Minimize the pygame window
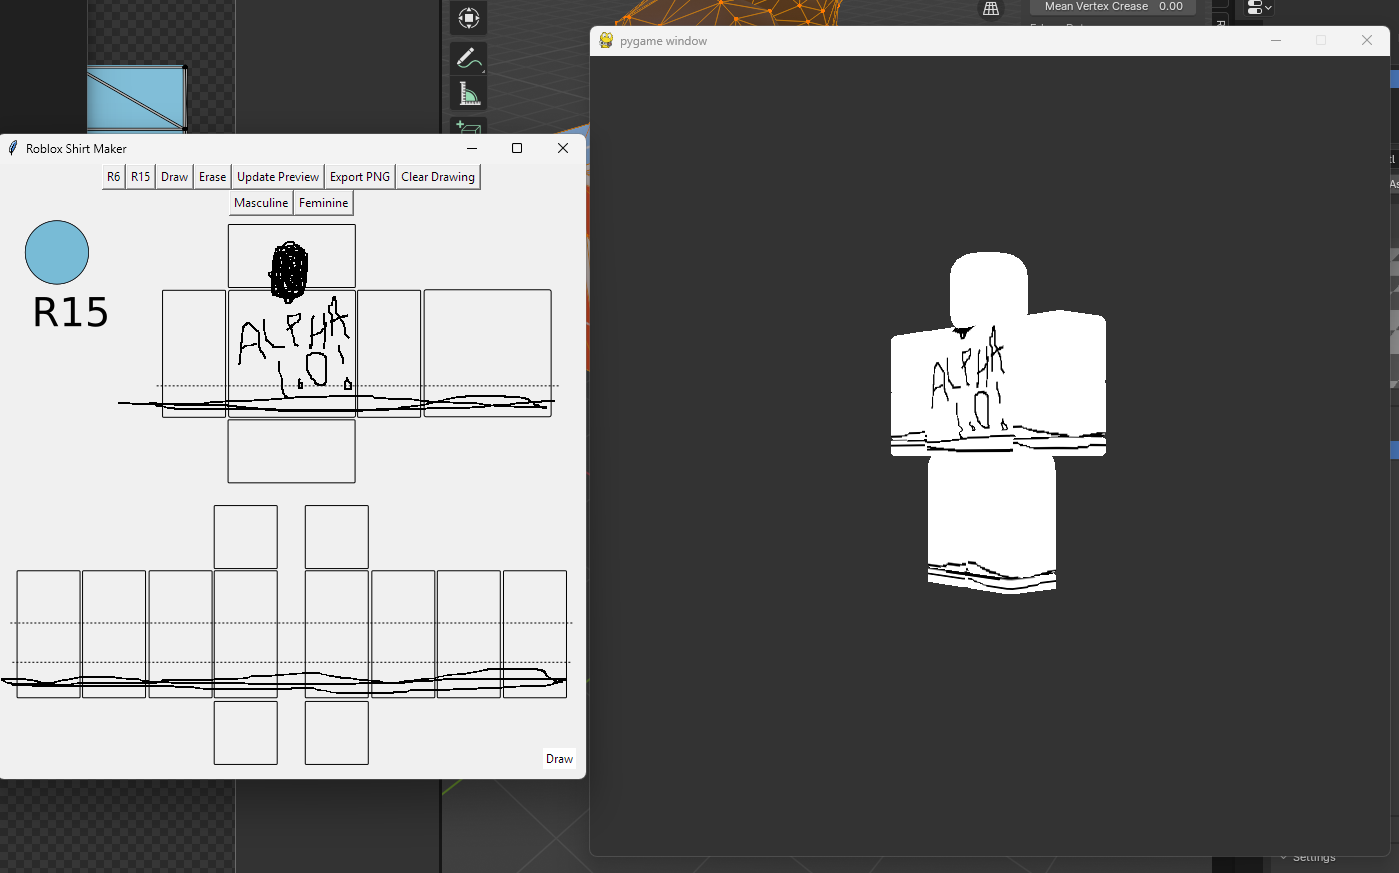 (x=1275, y=40)
